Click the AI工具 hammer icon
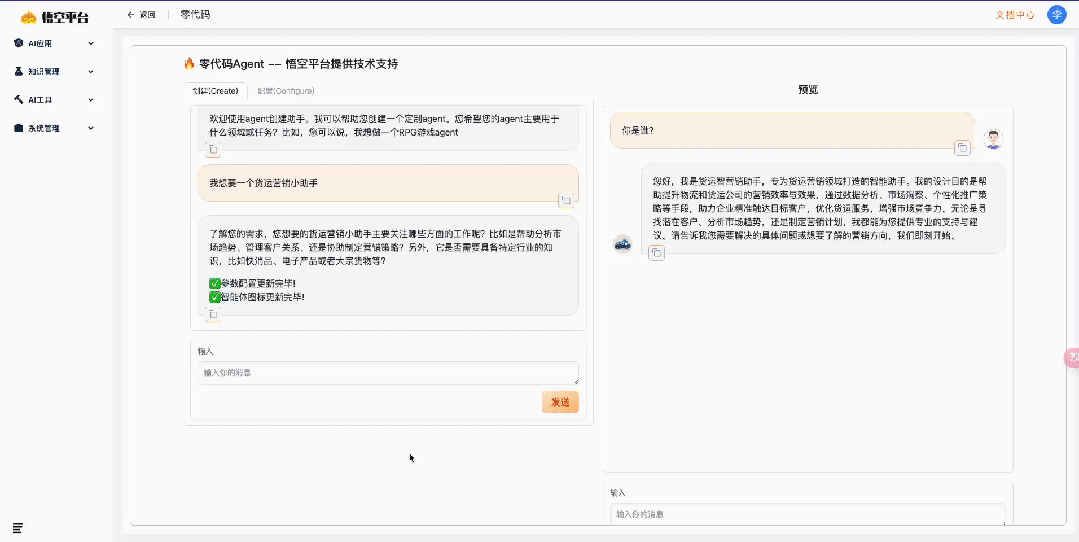This screenshot has width=1079, height=542. tap(19, 100)
